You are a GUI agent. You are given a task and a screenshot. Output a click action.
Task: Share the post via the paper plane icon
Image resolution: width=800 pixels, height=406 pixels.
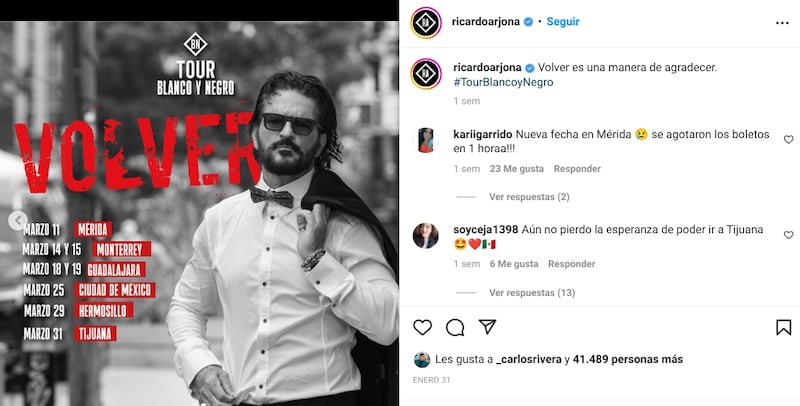point(487,326)
